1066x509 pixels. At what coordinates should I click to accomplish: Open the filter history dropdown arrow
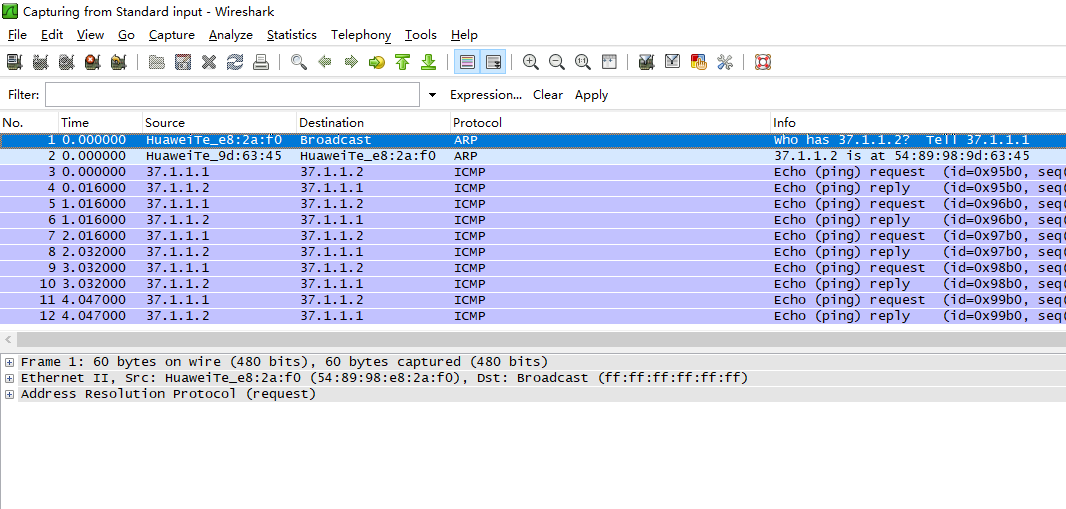pyautogui.click(x=432, y=94)
